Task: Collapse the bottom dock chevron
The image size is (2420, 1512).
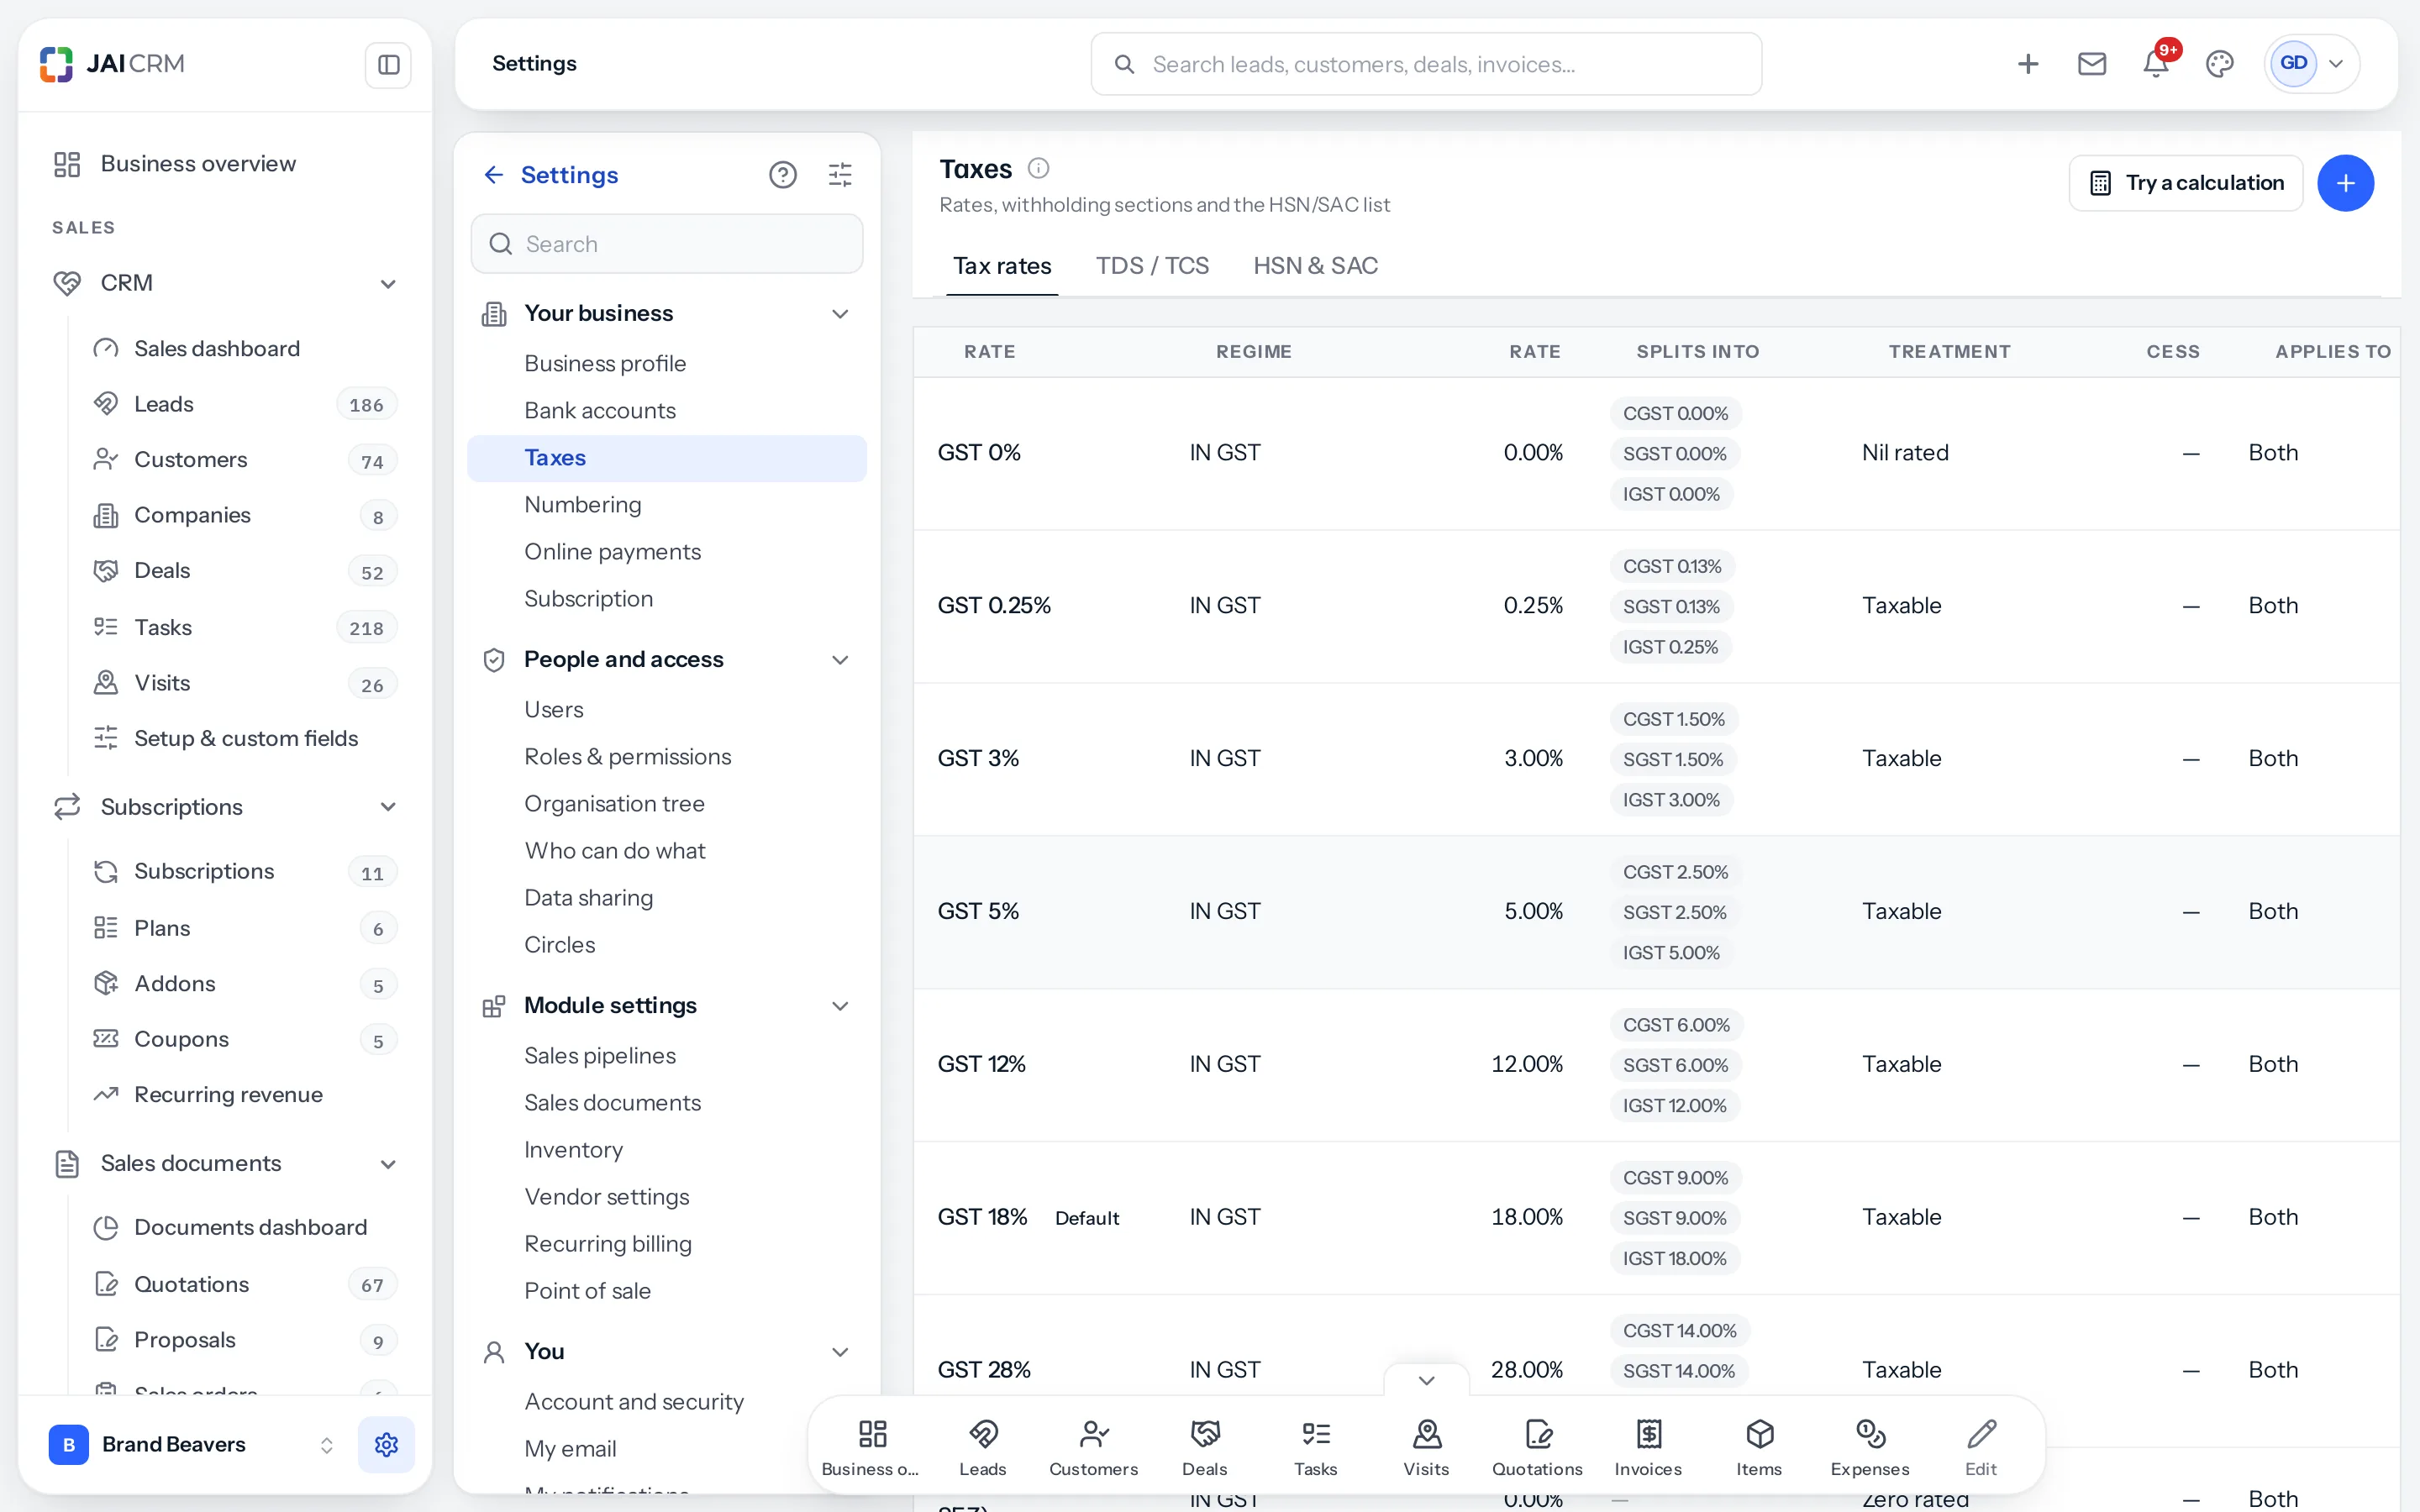Action: point(1426,1380)
